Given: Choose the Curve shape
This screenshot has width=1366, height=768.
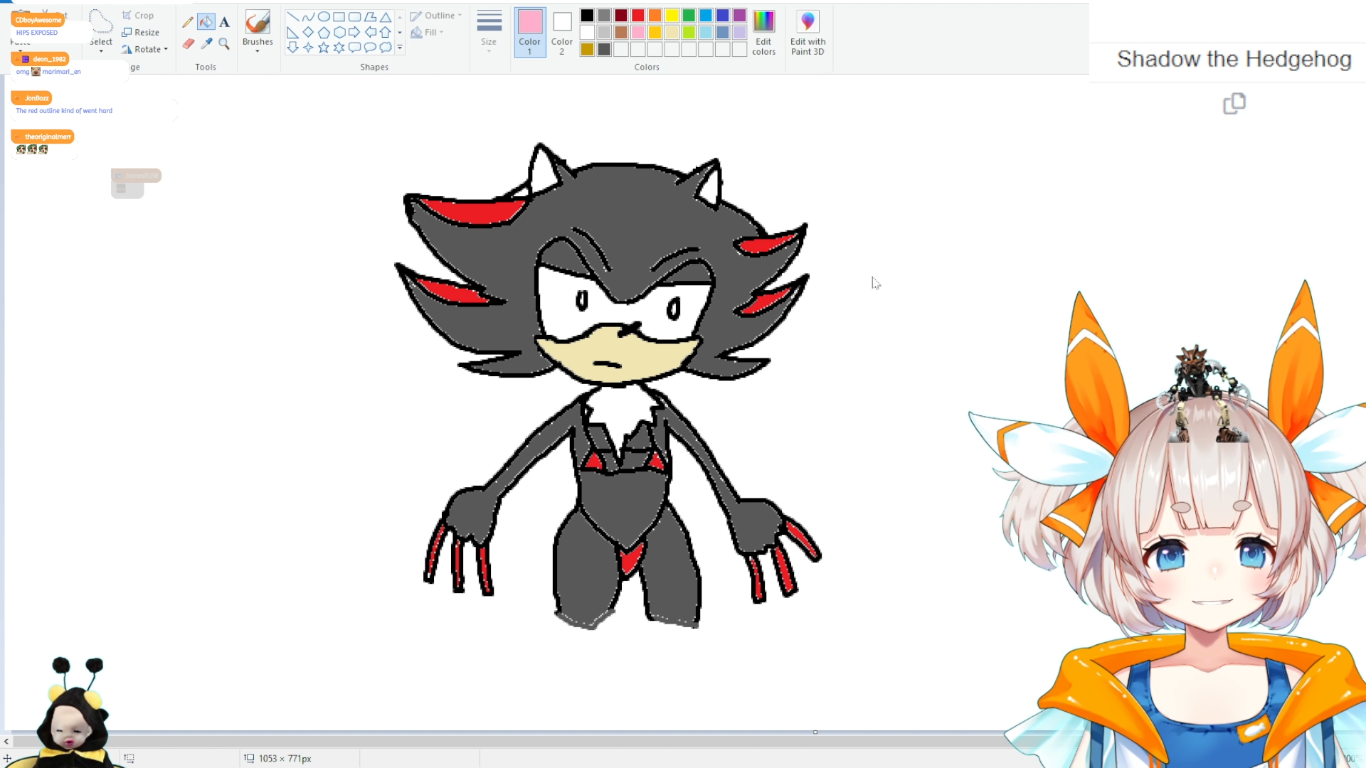Looking at the screenshot, I should coord(308,17).
